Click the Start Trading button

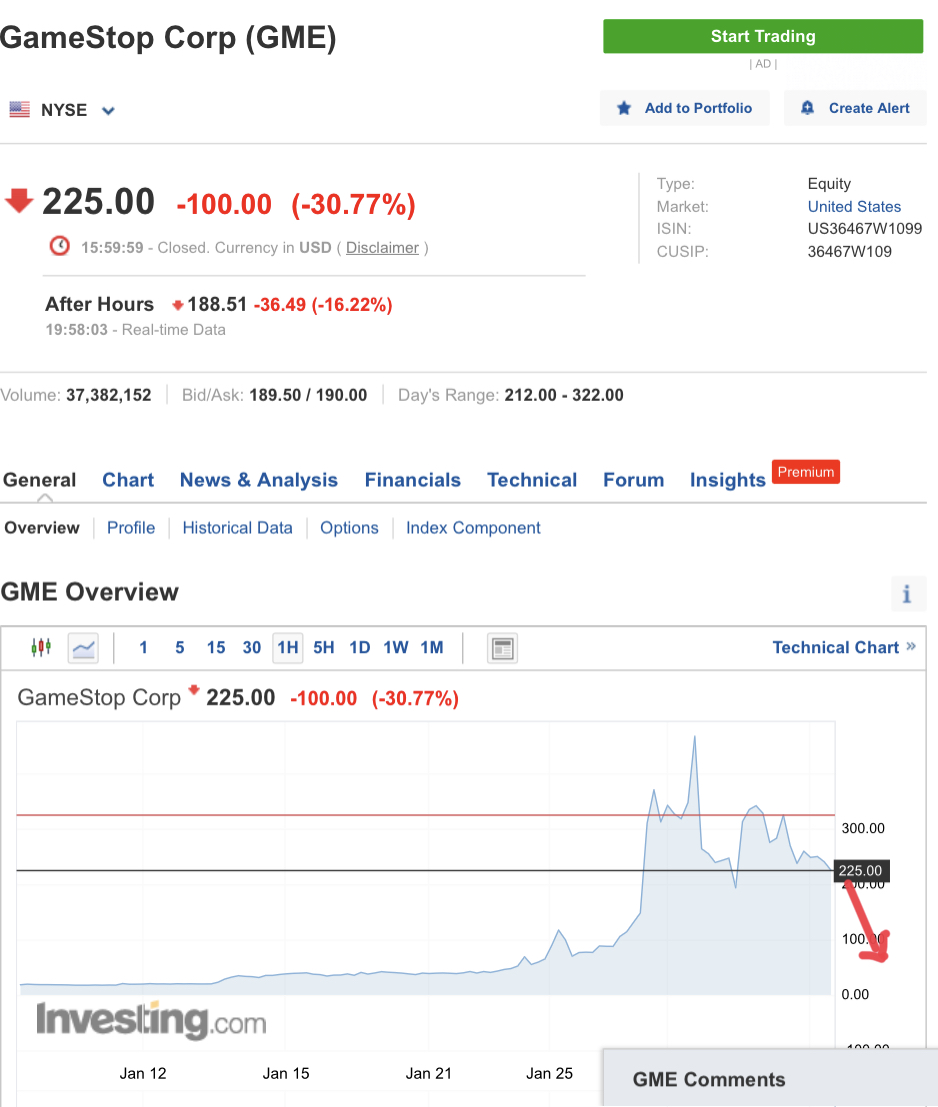point(763,36)
